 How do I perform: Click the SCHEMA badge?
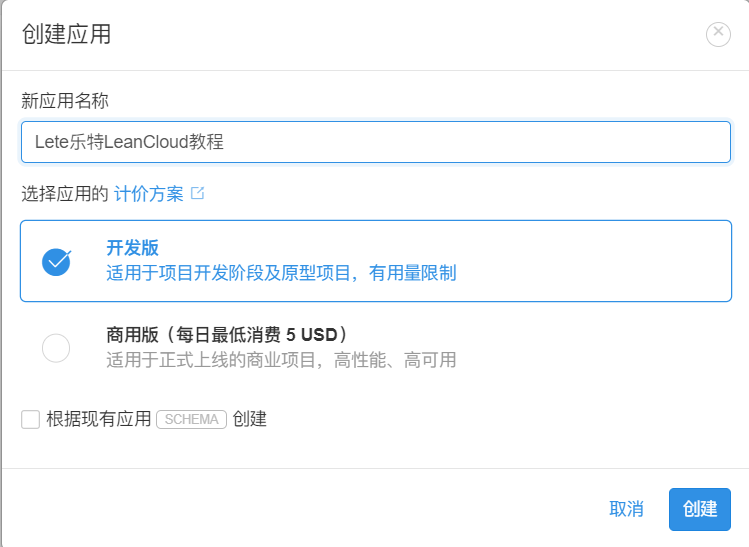[x=191, y=419]
